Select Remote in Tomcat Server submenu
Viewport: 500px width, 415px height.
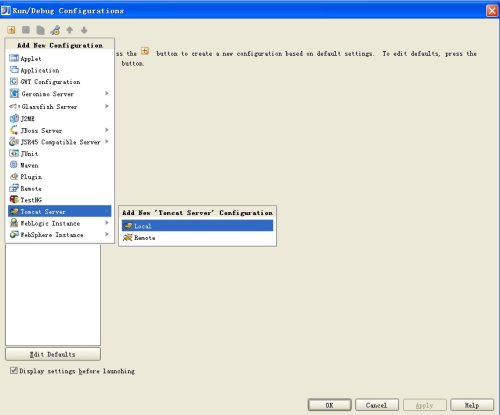pos(197,238)
